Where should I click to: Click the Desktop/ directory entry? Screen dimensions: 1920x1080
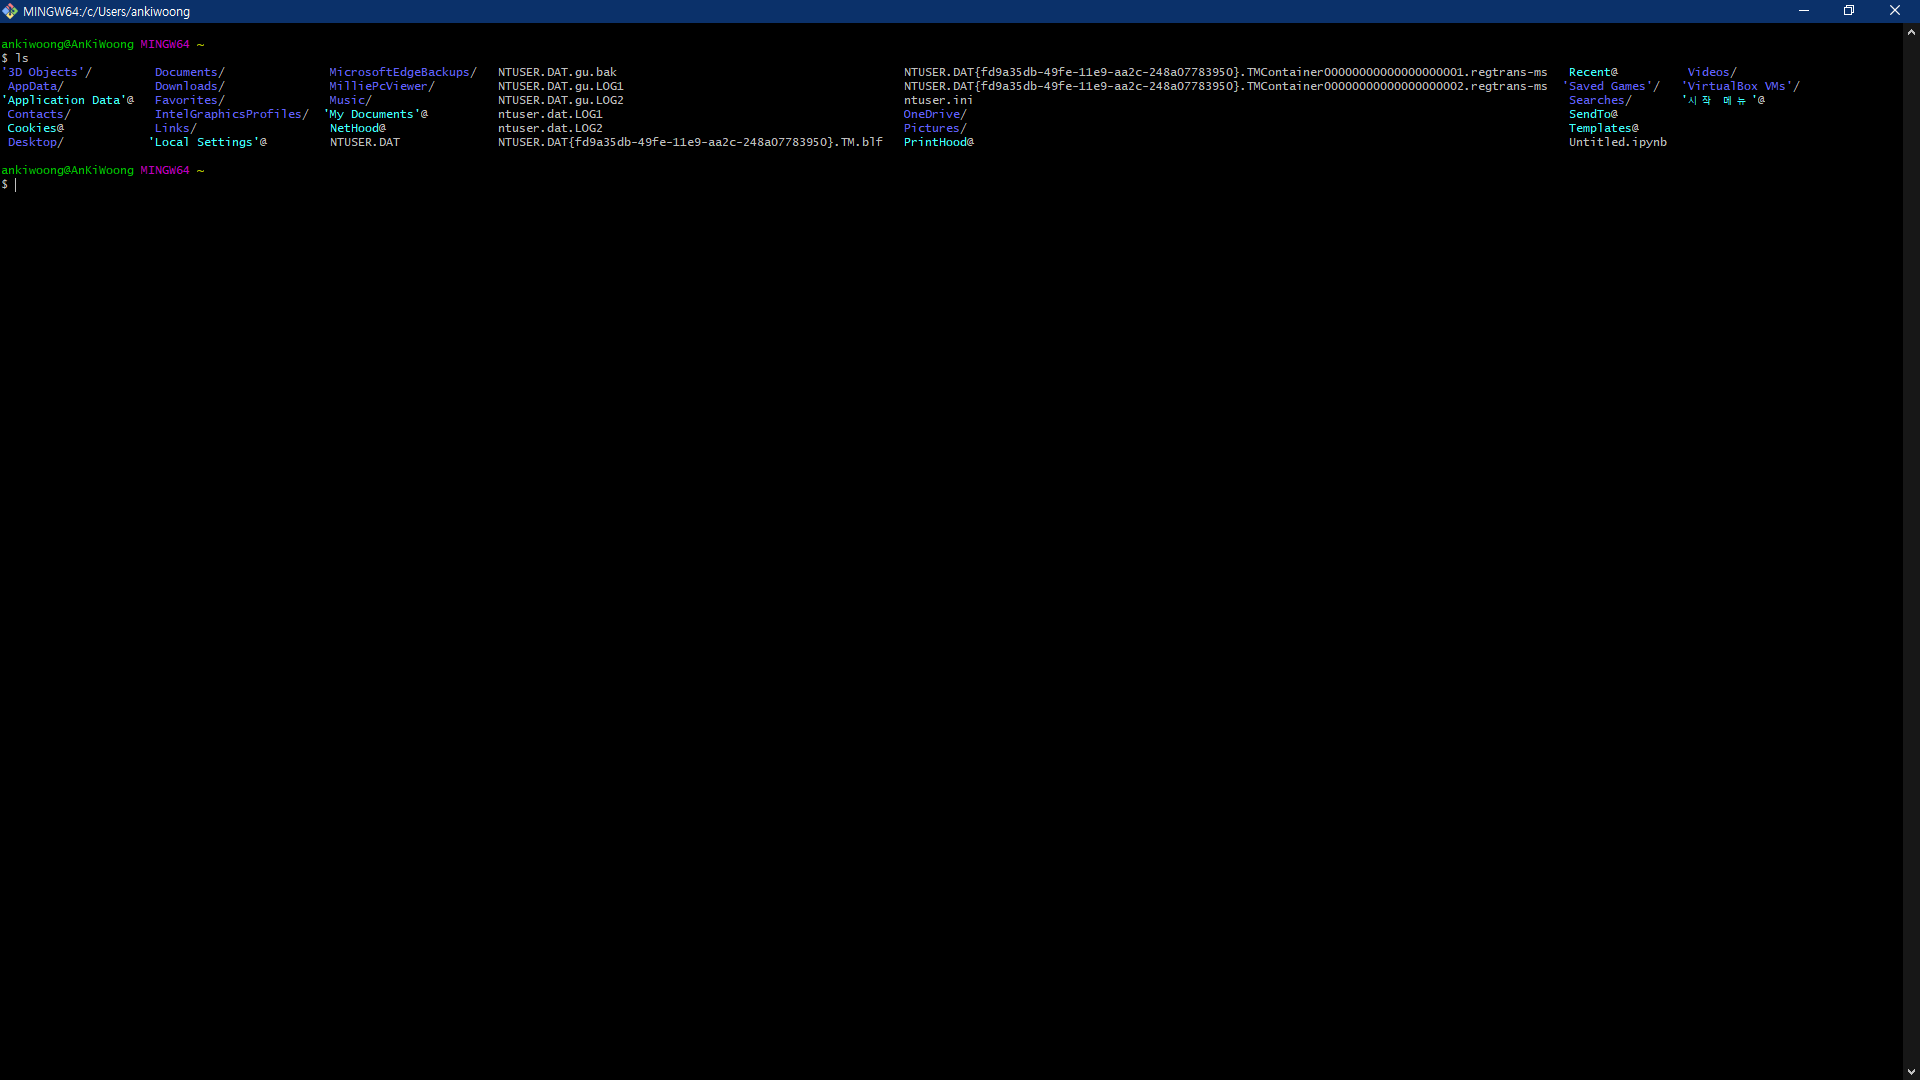click(x=35, y=142)
